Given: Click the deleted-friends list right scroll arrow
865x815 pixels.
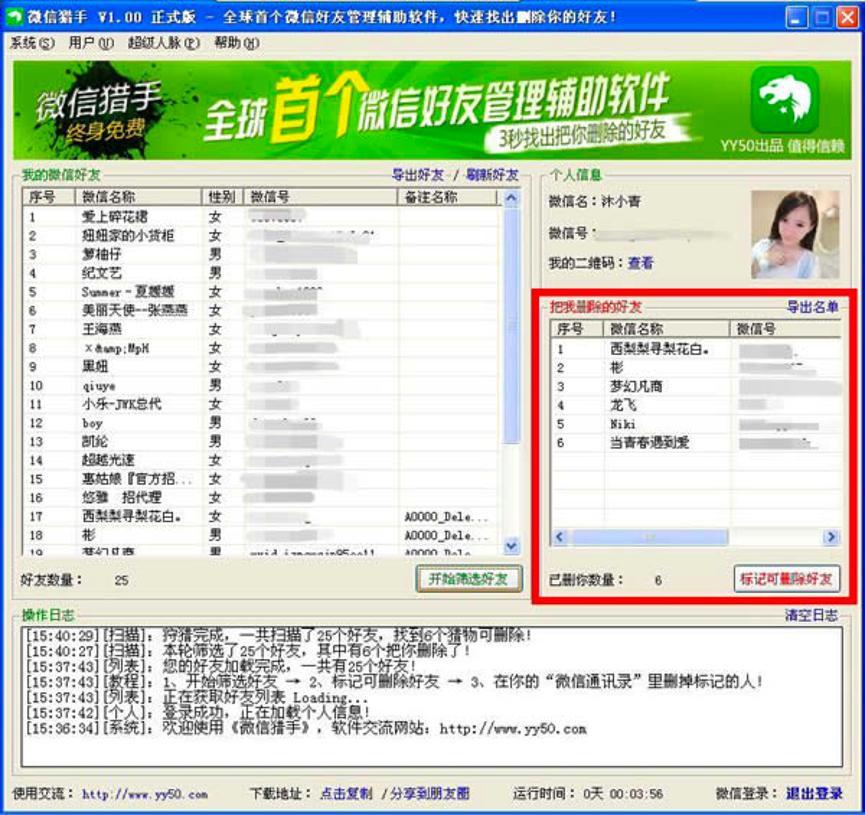Looking at the screenshot, I should [831, 537].
